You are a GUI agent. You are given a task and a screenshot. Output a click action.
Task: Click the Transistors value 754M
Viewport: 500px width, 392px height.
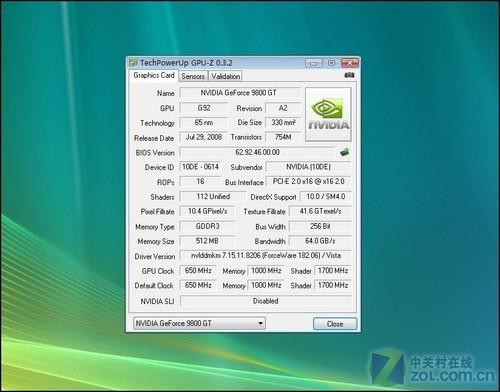[283, 137]
